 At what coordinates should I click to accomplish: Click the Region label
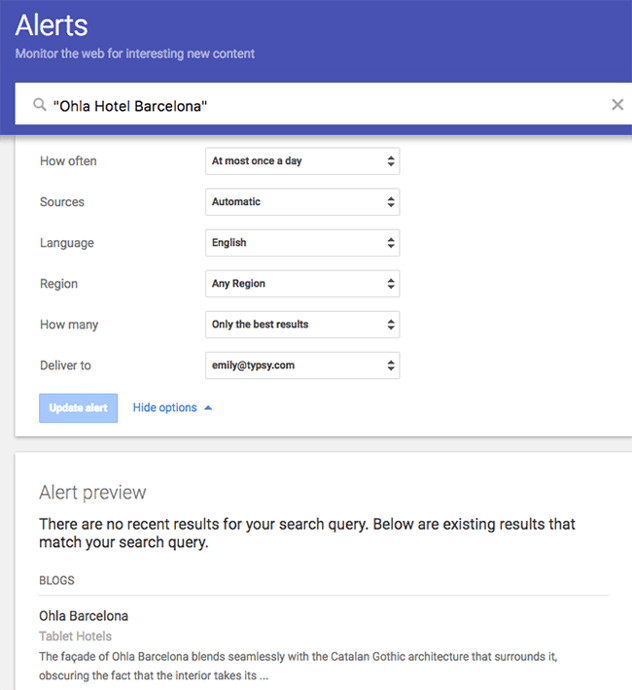(59, 284)
